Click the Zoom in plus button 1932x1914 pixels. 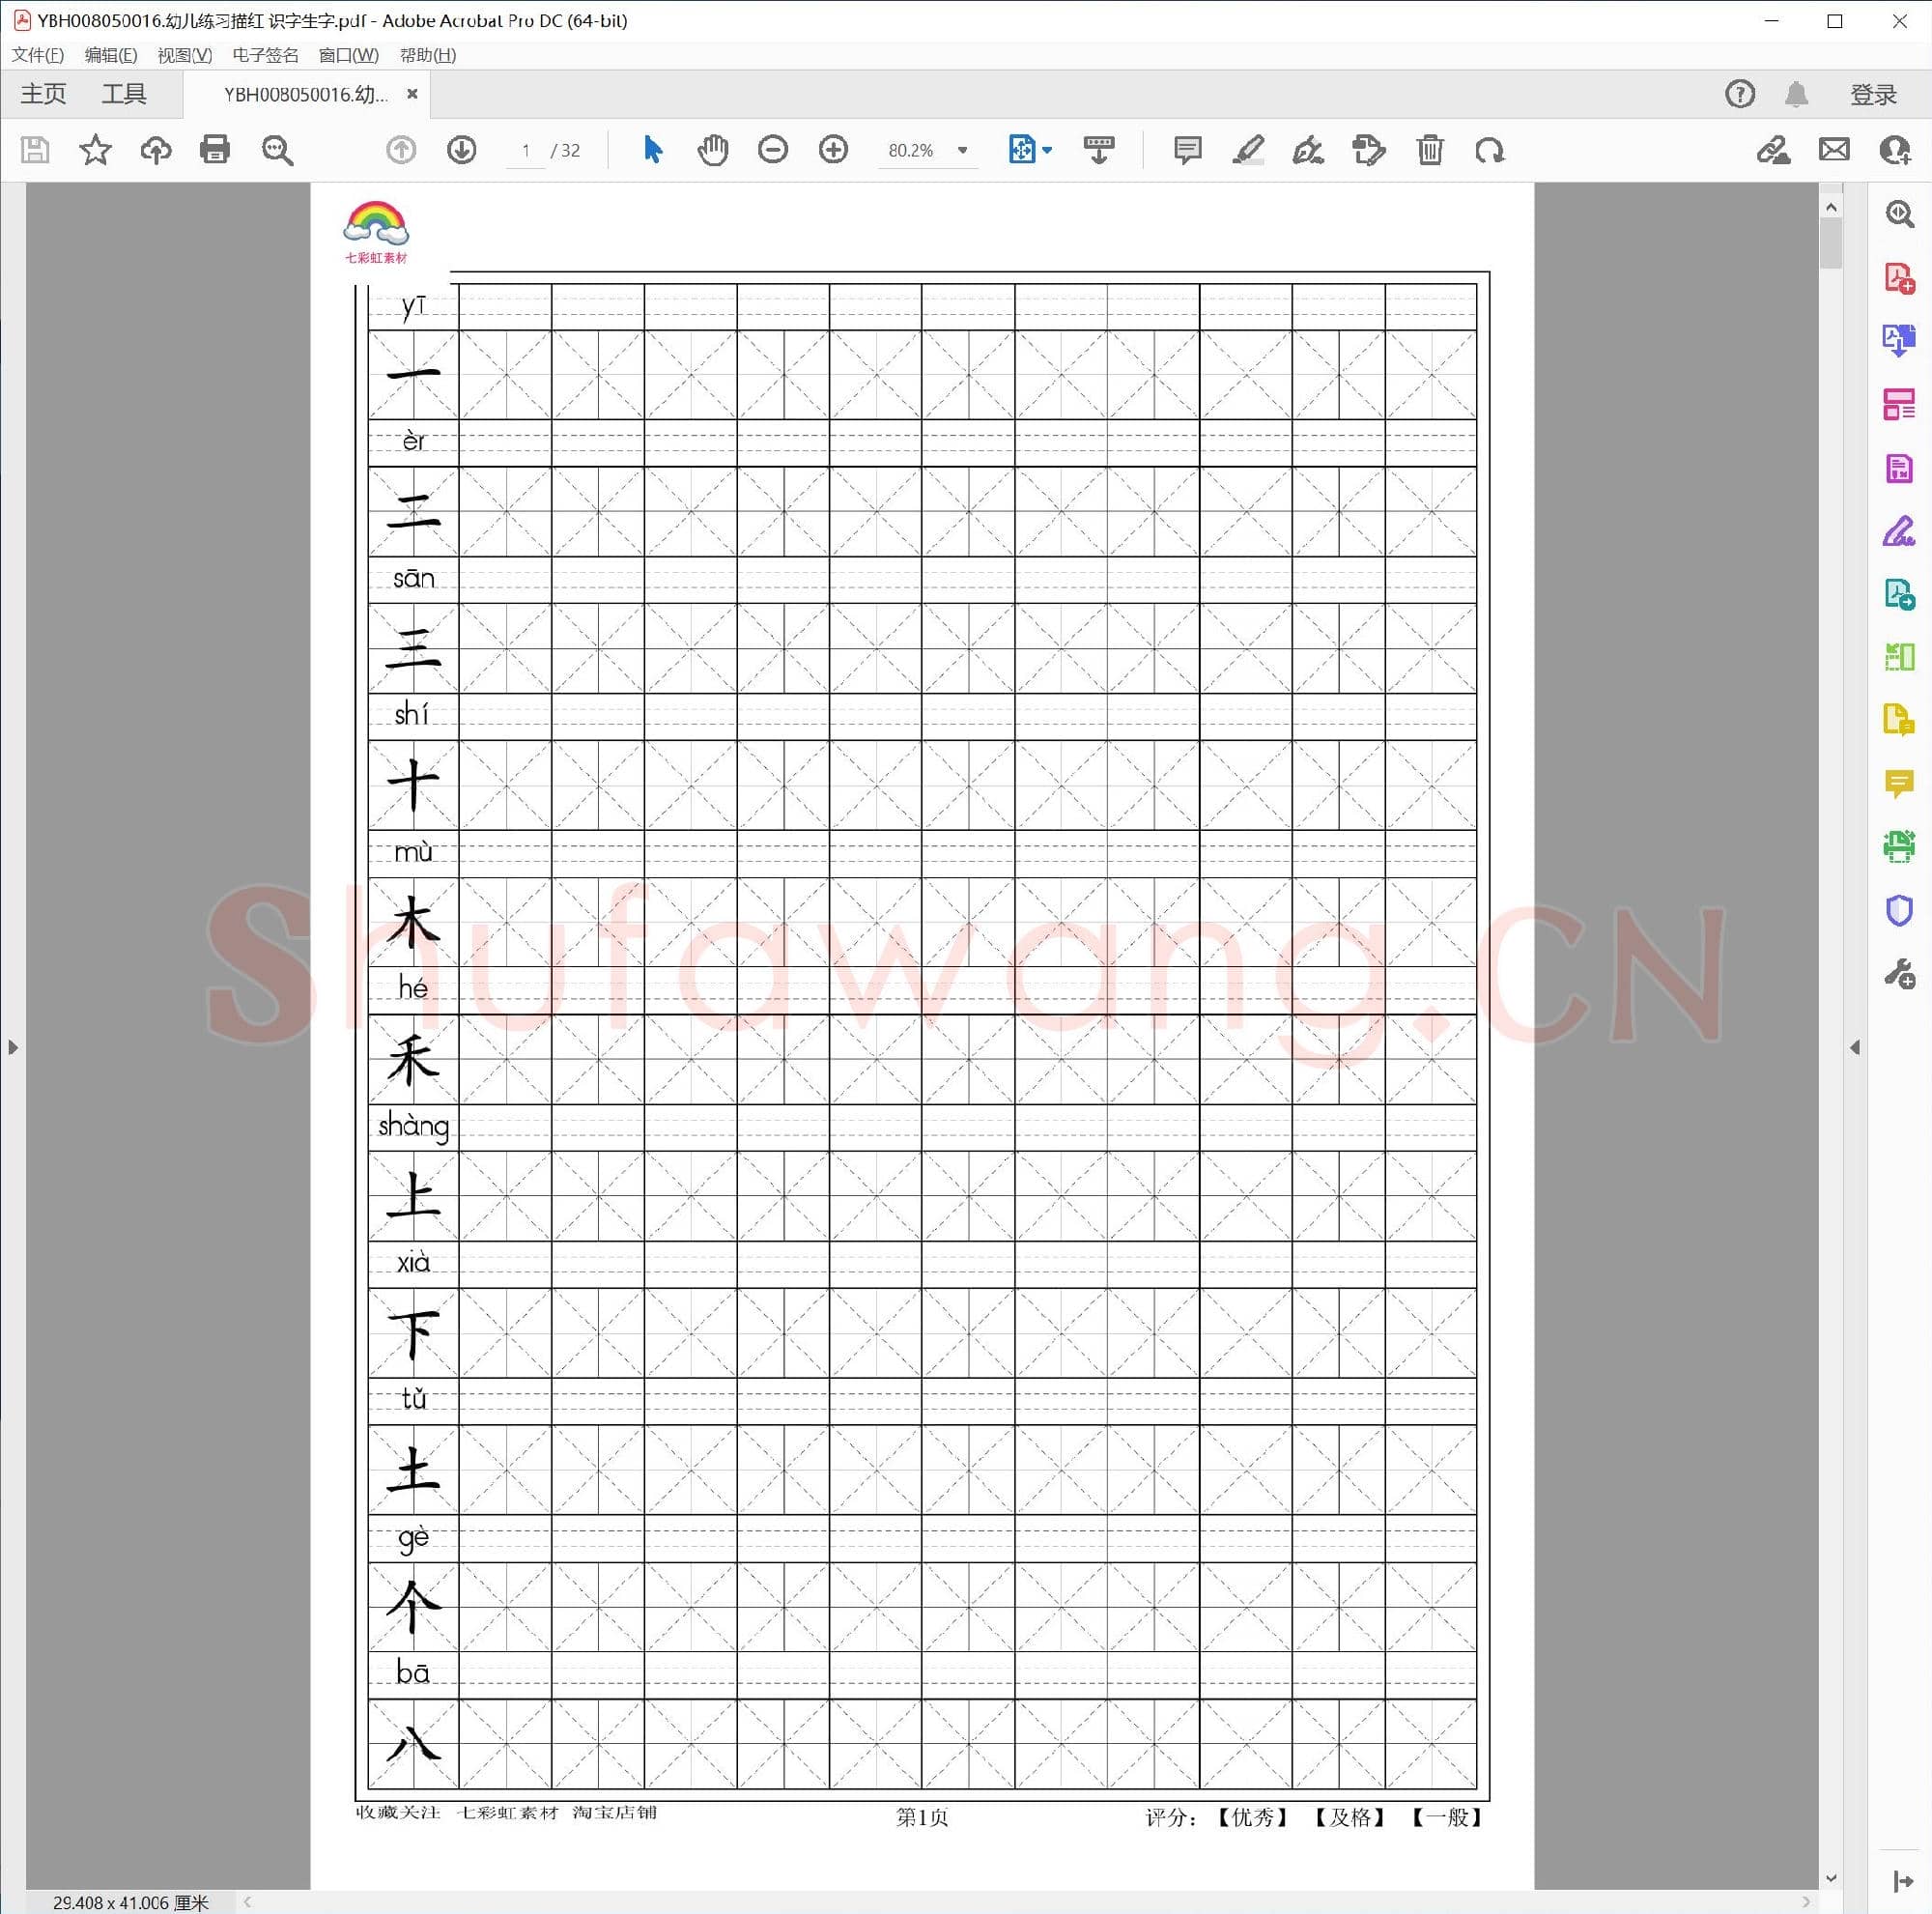click(x=832, y=150)
